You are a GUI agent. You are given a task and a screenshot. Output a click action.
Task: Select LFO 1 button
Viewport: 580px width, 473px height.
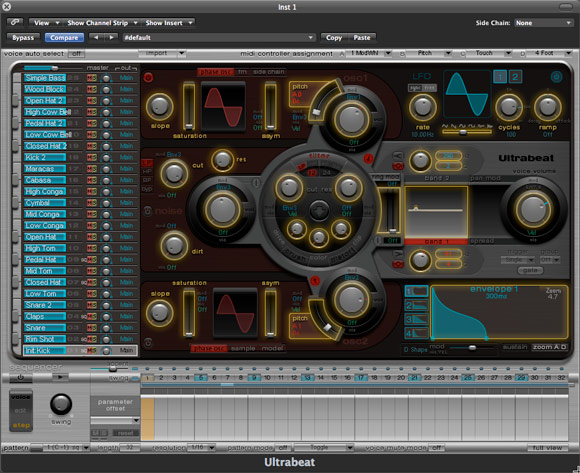(500, 77)
